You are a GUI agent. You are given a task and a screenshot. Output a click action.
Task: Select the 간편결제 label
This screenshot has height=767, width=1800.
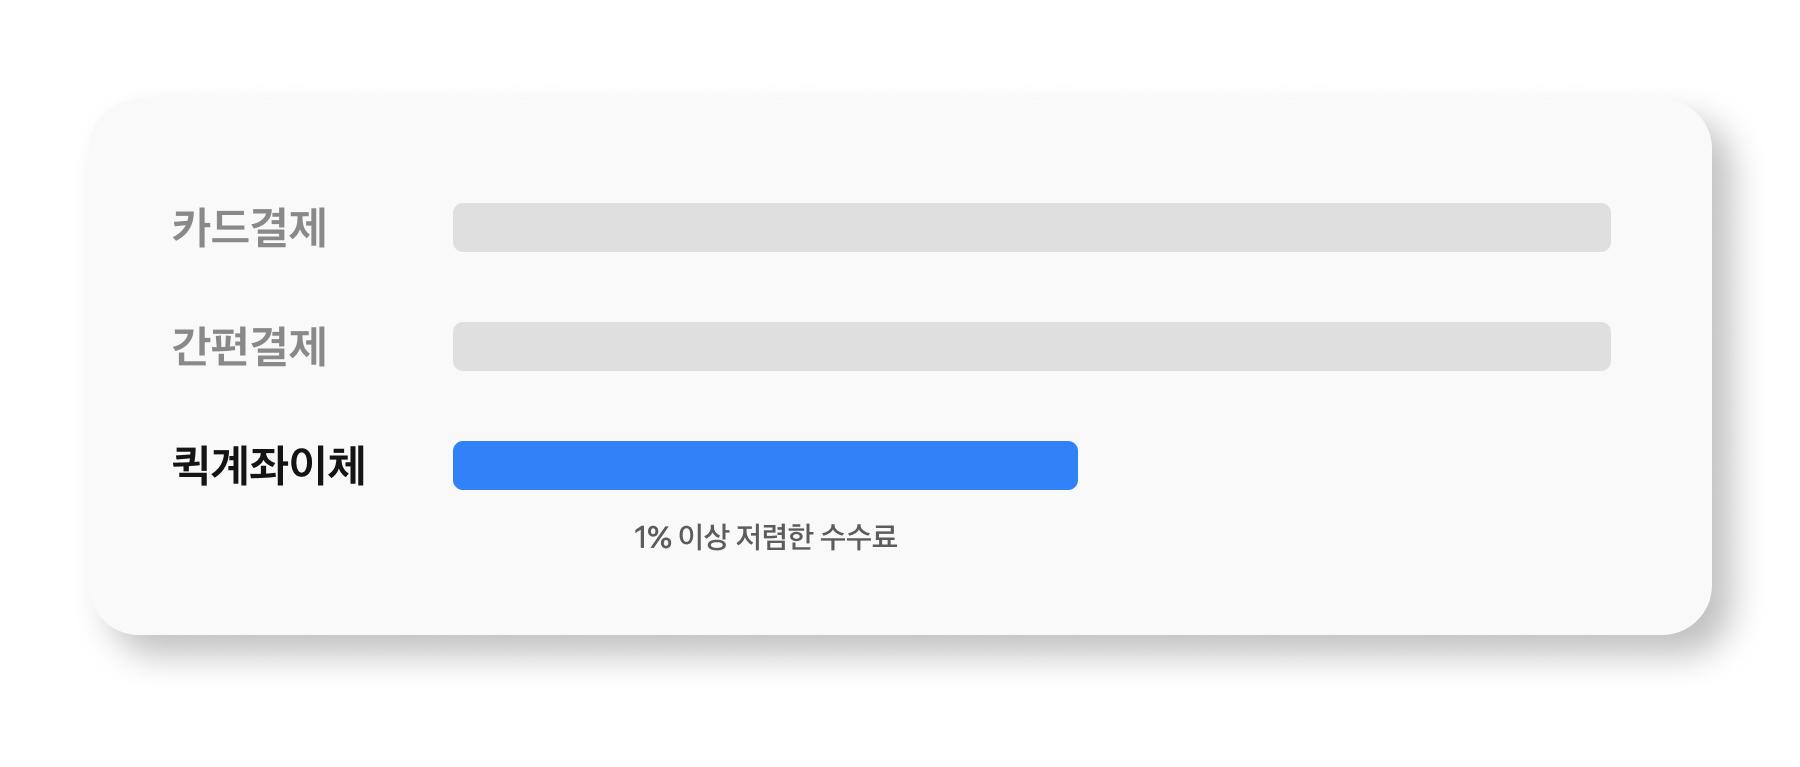[x=249, y=346]
